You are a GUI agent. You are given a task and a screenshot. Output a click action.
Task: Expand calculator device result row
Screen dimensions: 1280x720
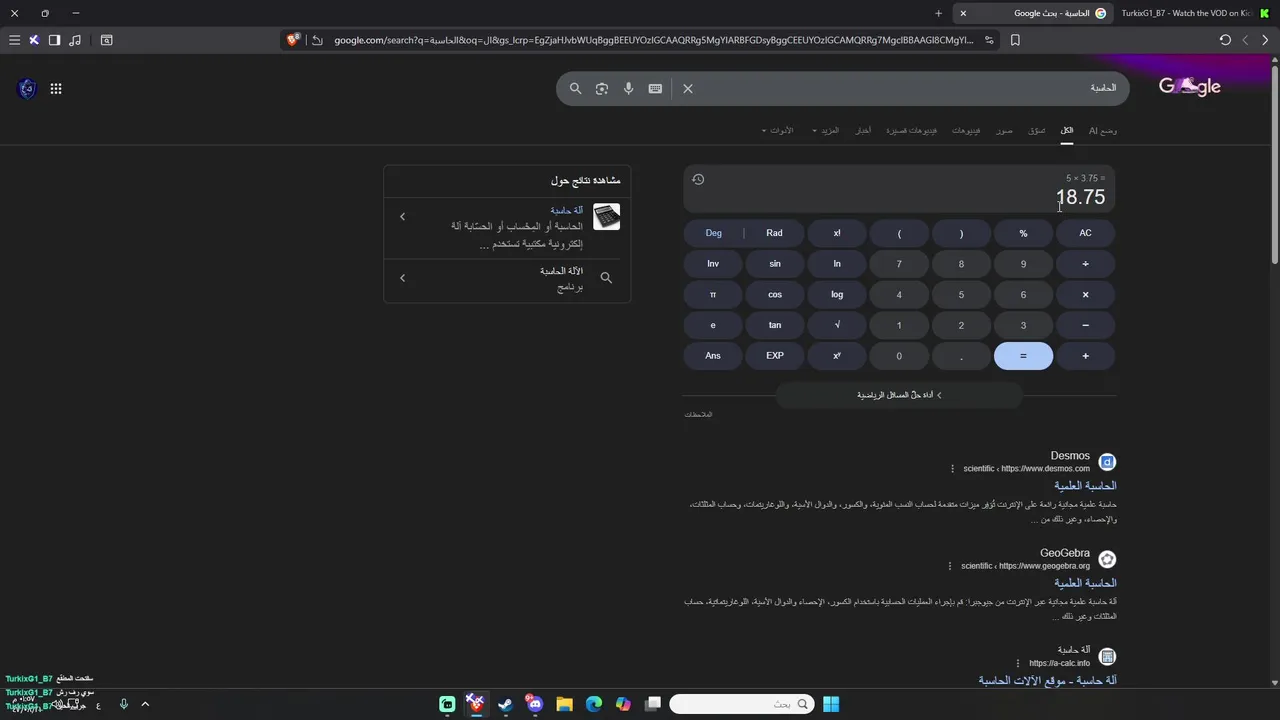(x=507, y=230)
